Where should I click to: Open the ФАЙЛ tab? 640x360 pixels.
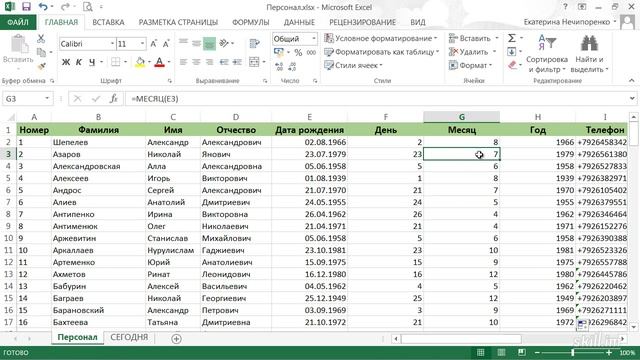pos(18,22)
